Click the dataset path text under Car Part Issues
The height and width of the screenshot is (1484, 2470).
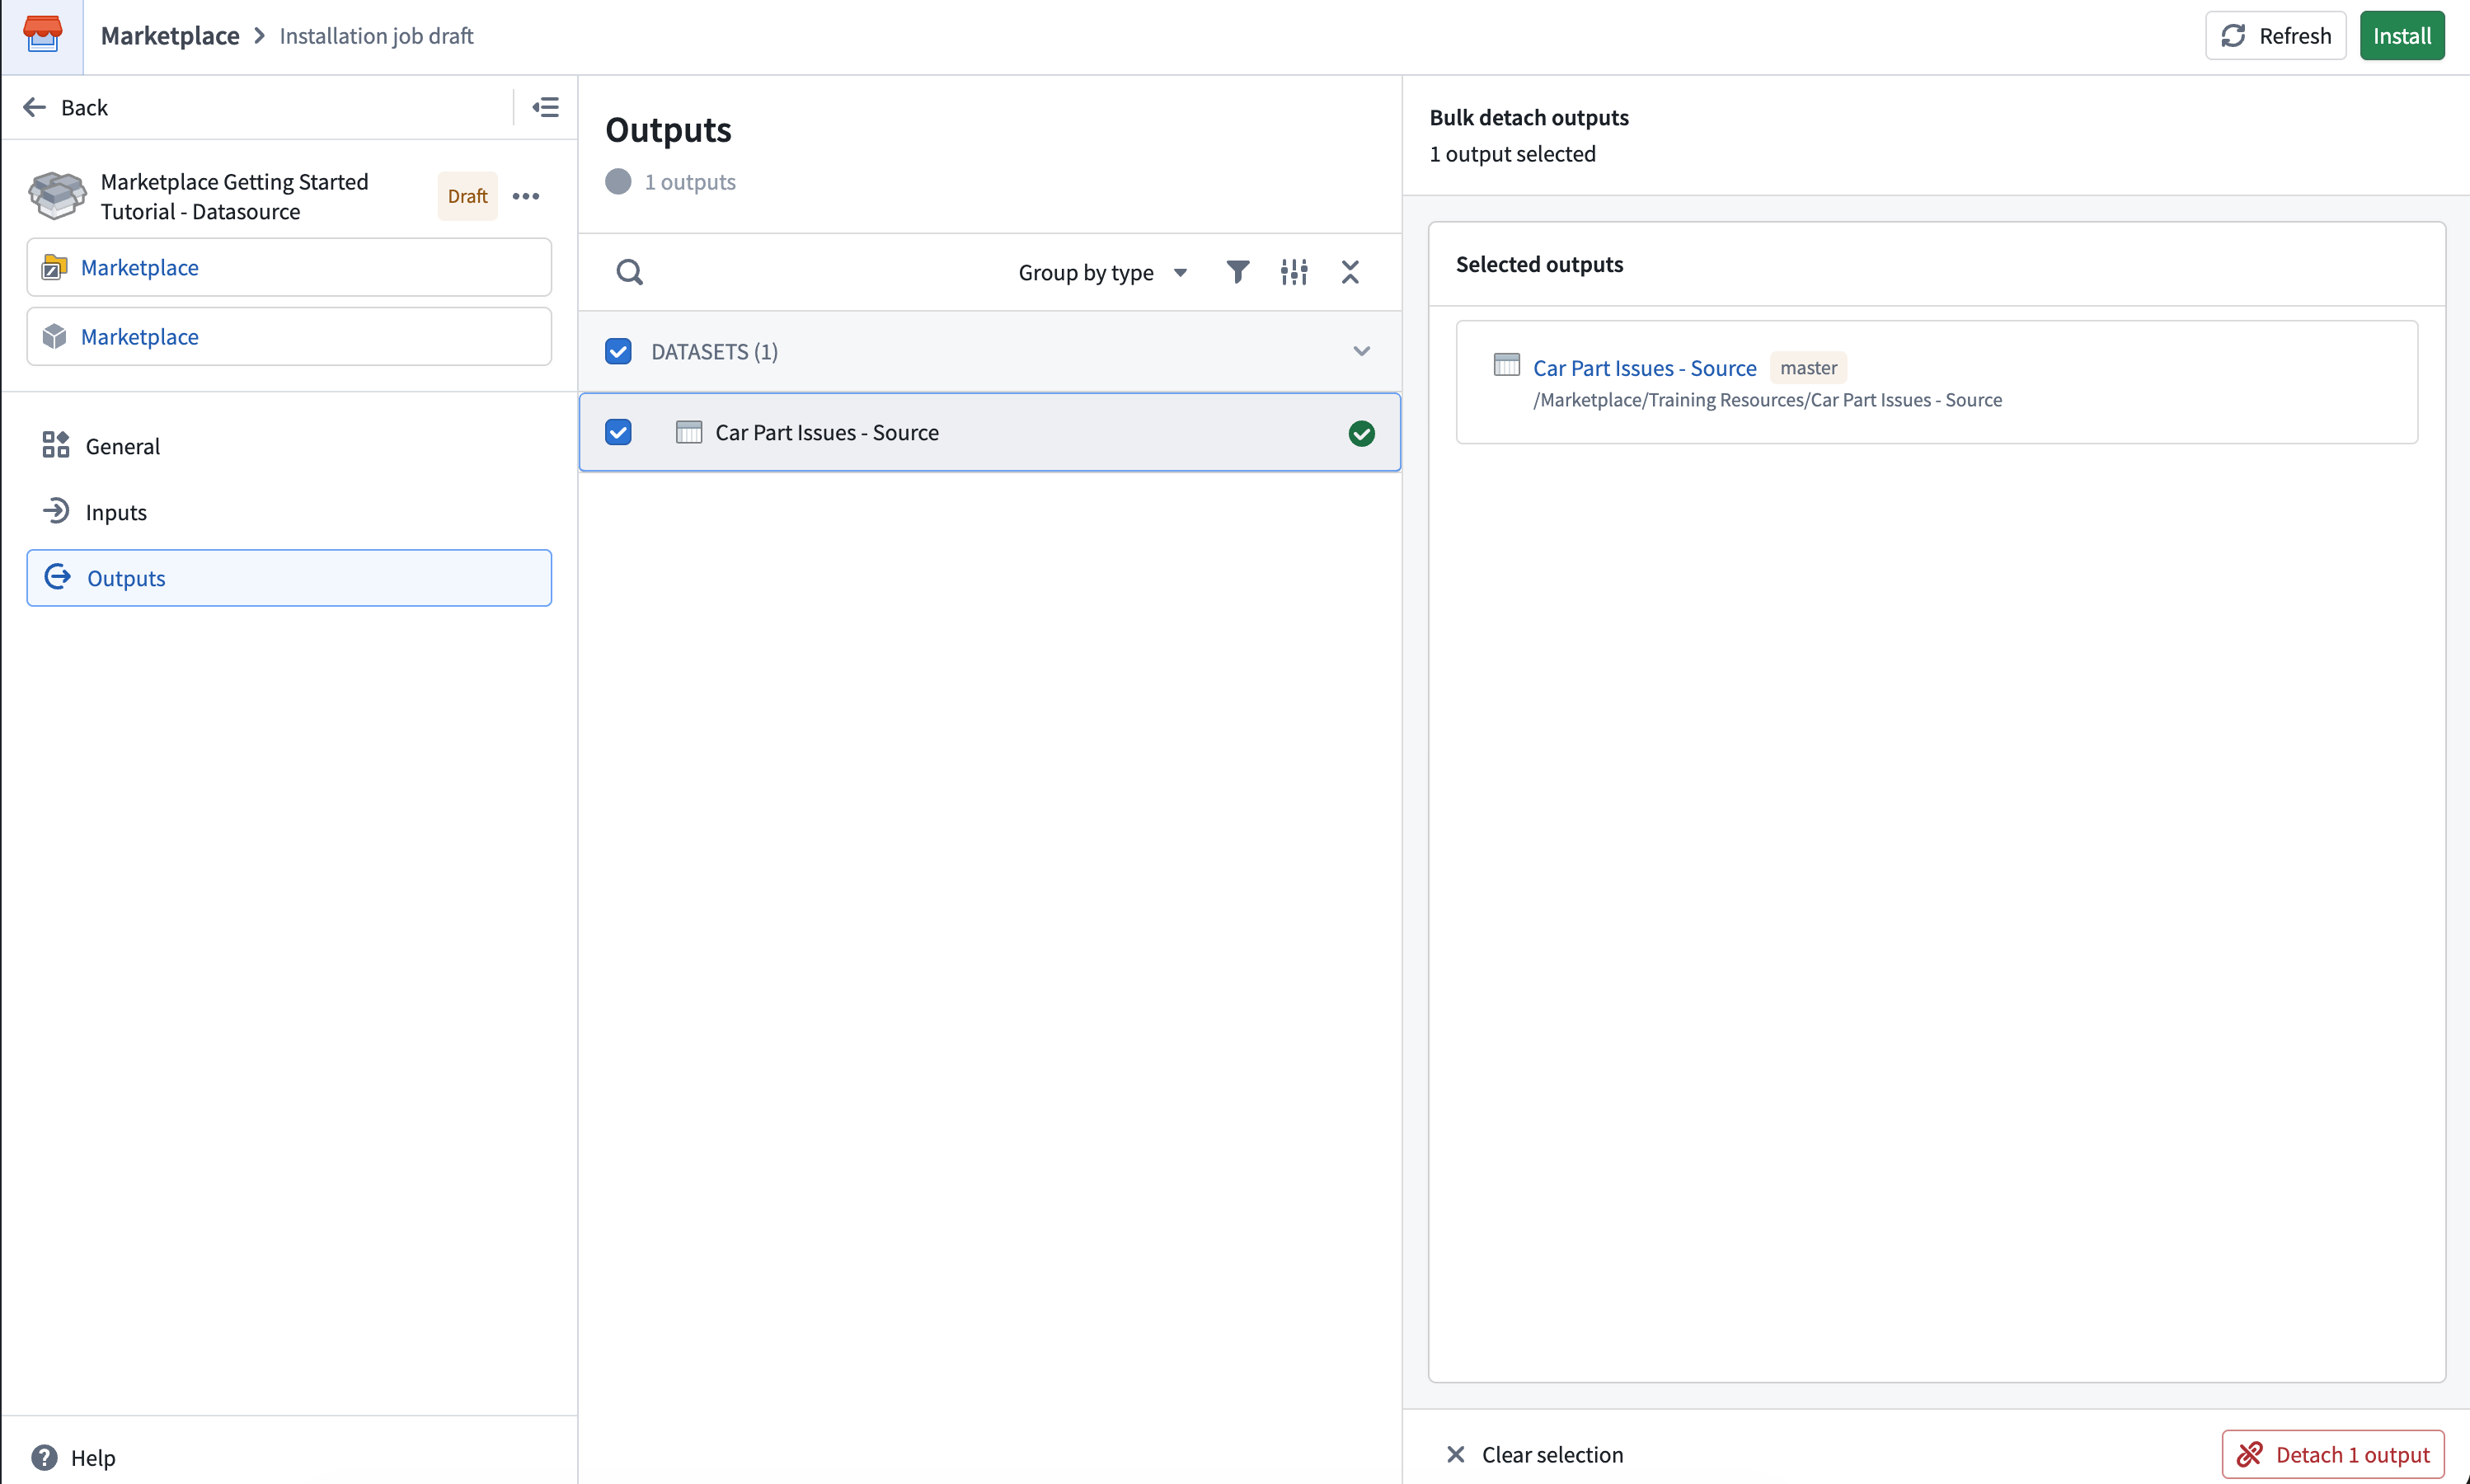coord(1767,400)
